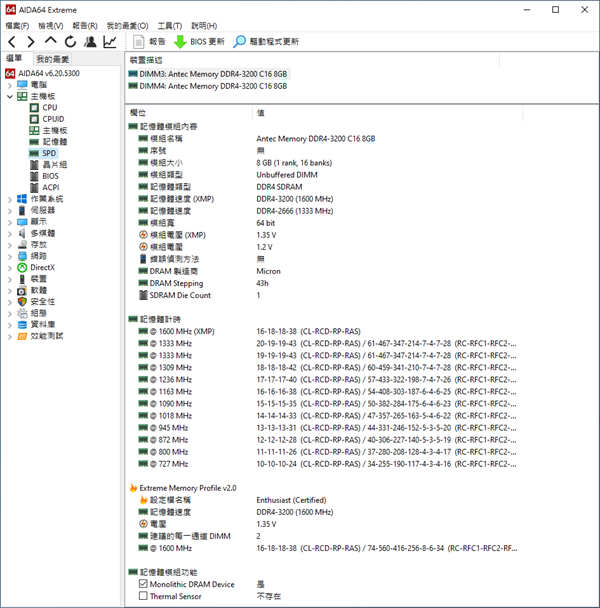Maximize the AIDA64 Extreme window
Screen dimensions: 600x608
(555, 10)
